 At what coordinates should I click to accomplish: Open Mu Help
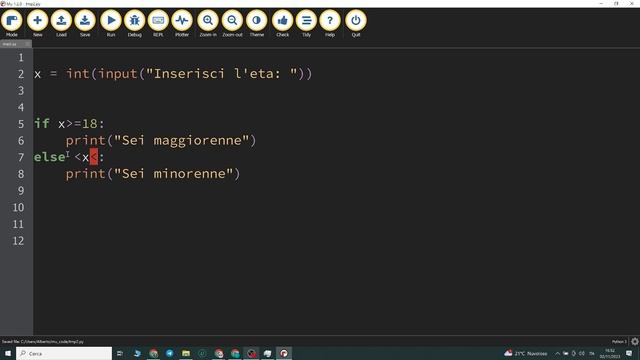[330, 24]
